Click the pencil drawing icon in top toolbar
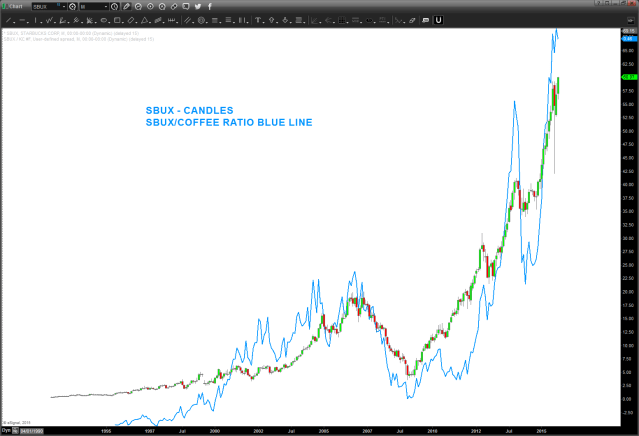Viewport: 639px width, 436px height. pos(125,6)
